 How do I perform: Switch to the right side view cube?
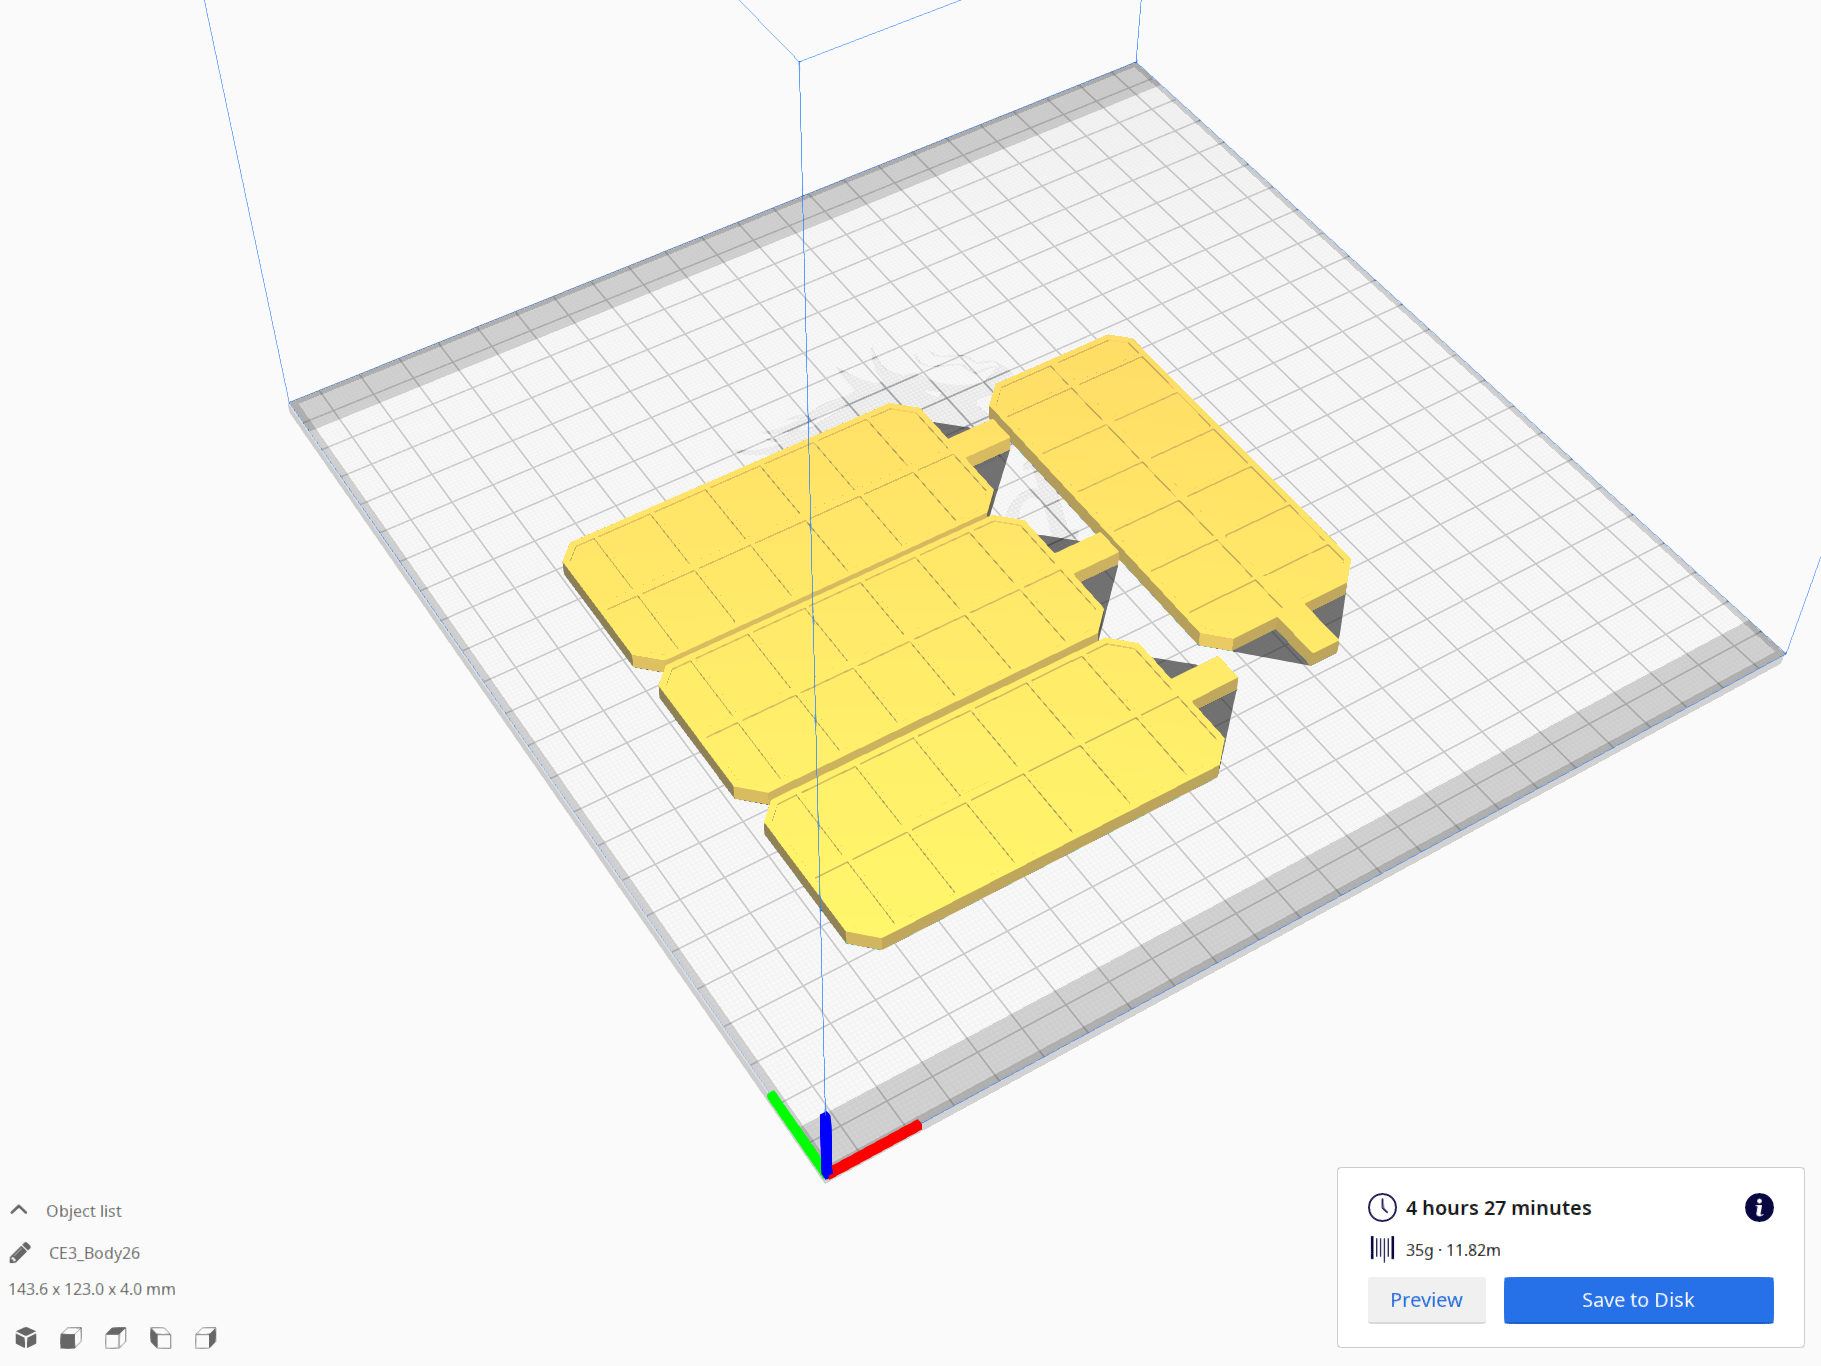point(206,1338)
